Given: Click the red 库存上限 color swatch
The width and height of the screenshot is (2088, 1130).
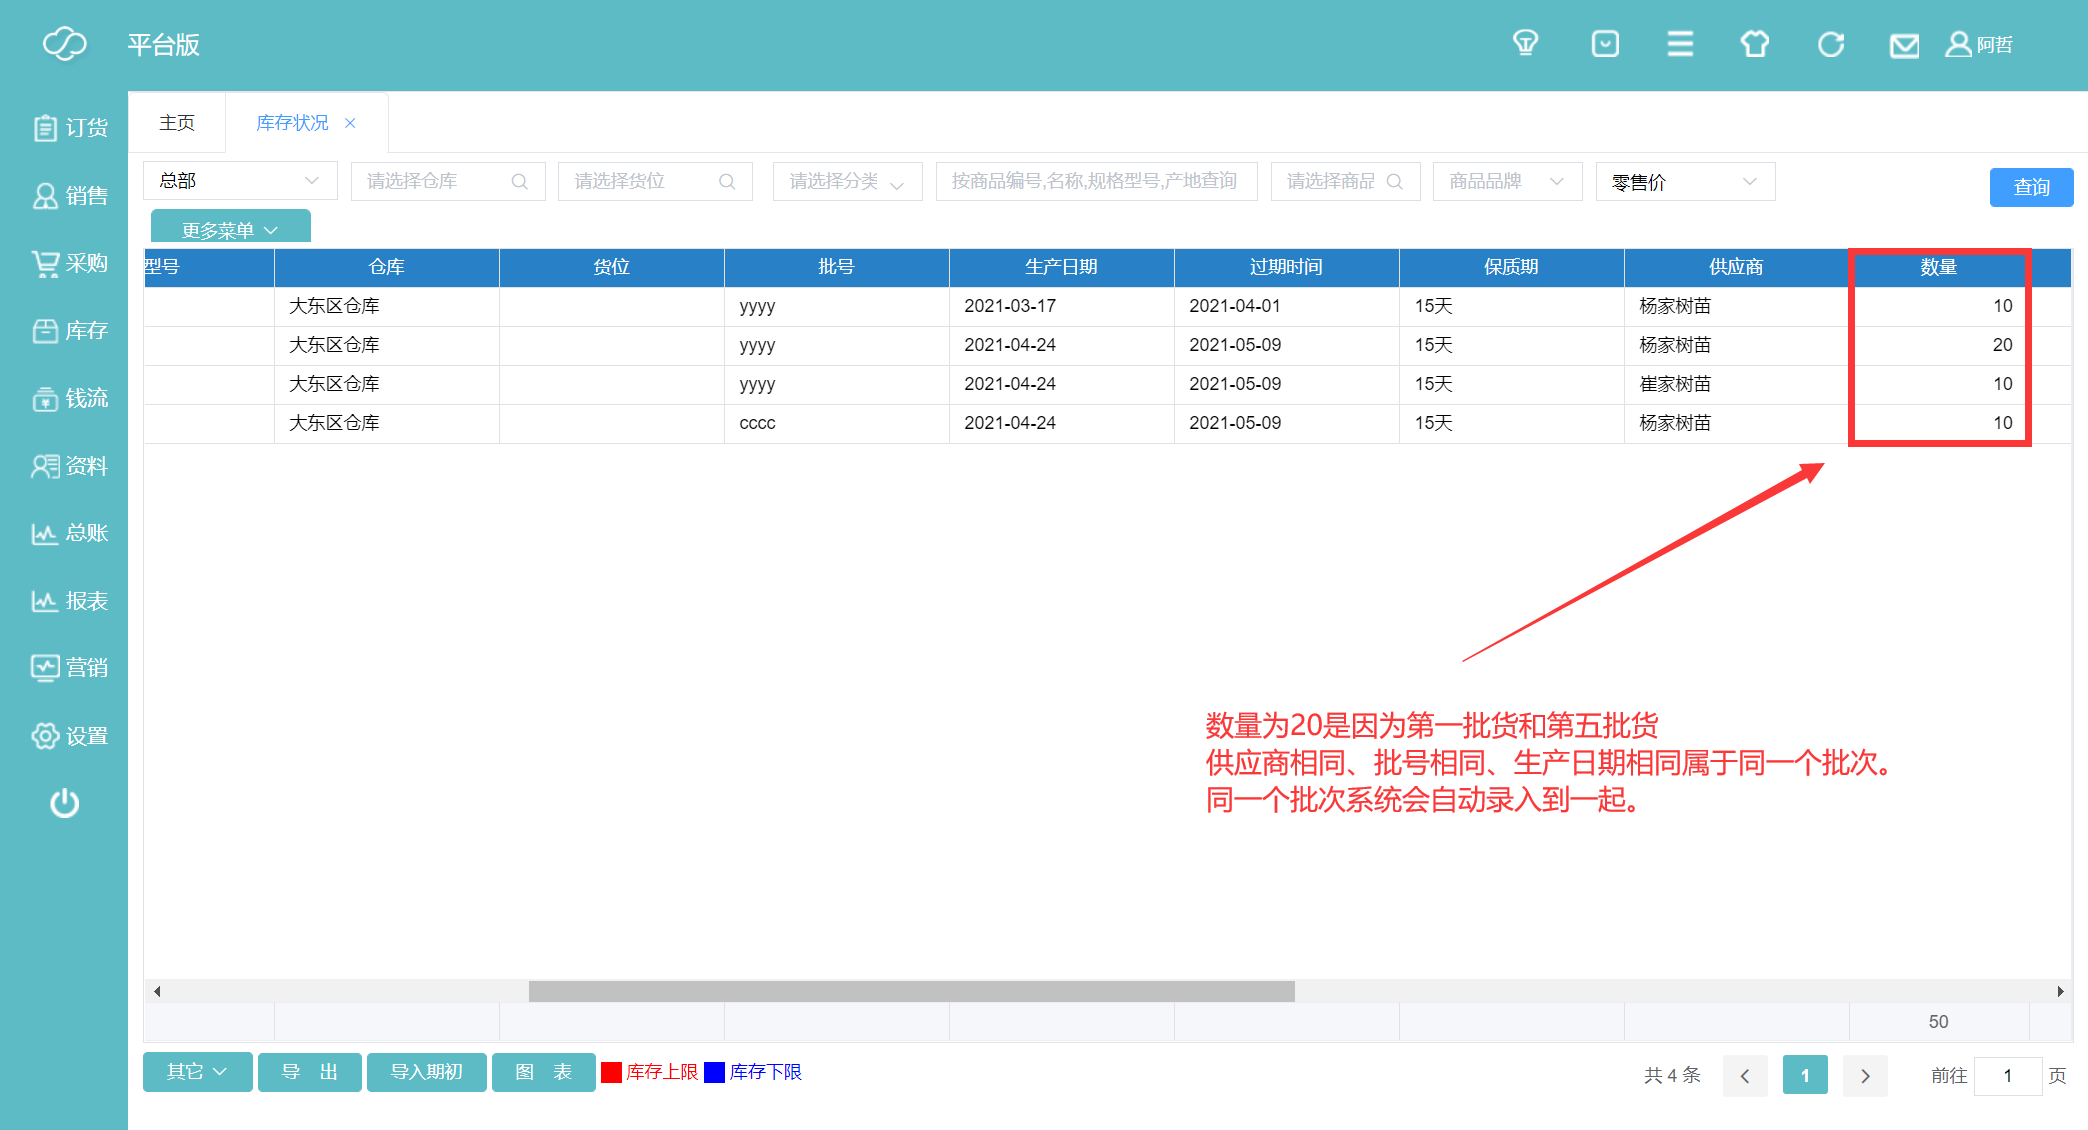Looking at the screenshot, I should 611,1072.
